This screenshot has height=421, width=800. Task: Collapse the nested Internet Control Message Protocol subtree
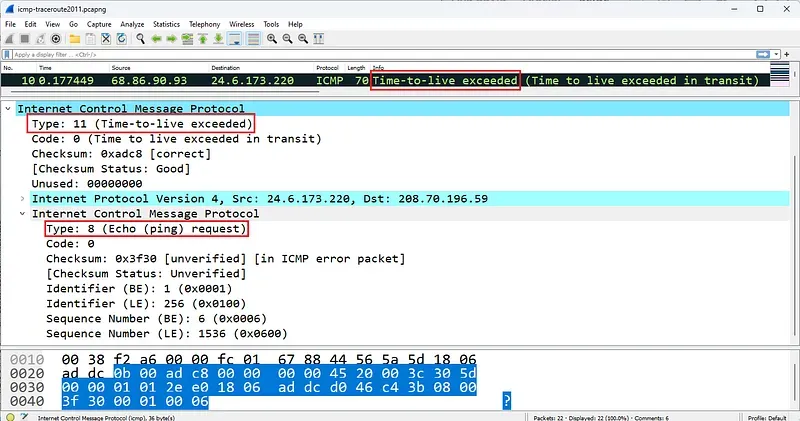click(x=22, y=213)
